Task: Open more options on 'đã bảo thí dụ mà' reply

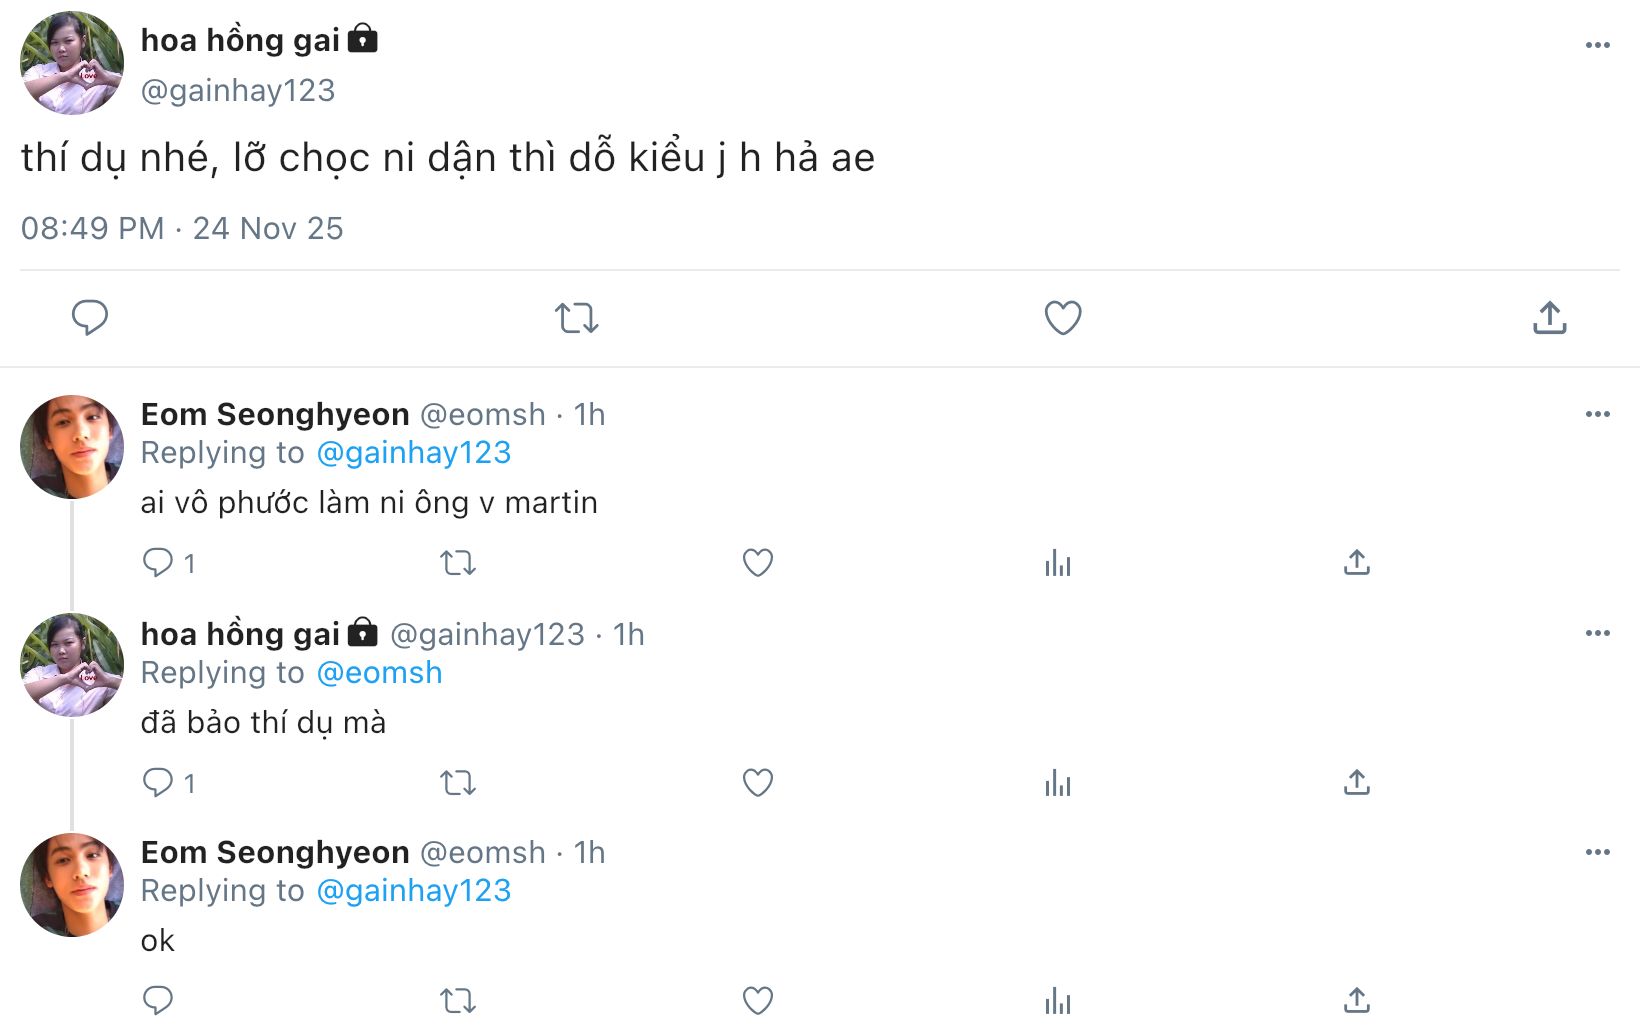Action: 1597,633
